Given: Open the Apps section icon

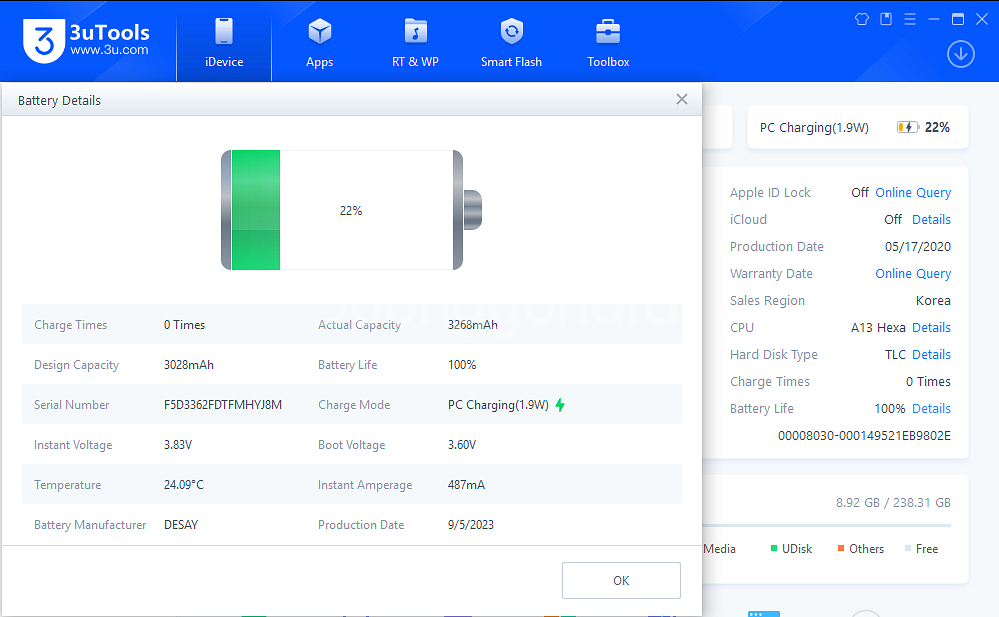Looking at the screenshot, I should tap(320, 33).
